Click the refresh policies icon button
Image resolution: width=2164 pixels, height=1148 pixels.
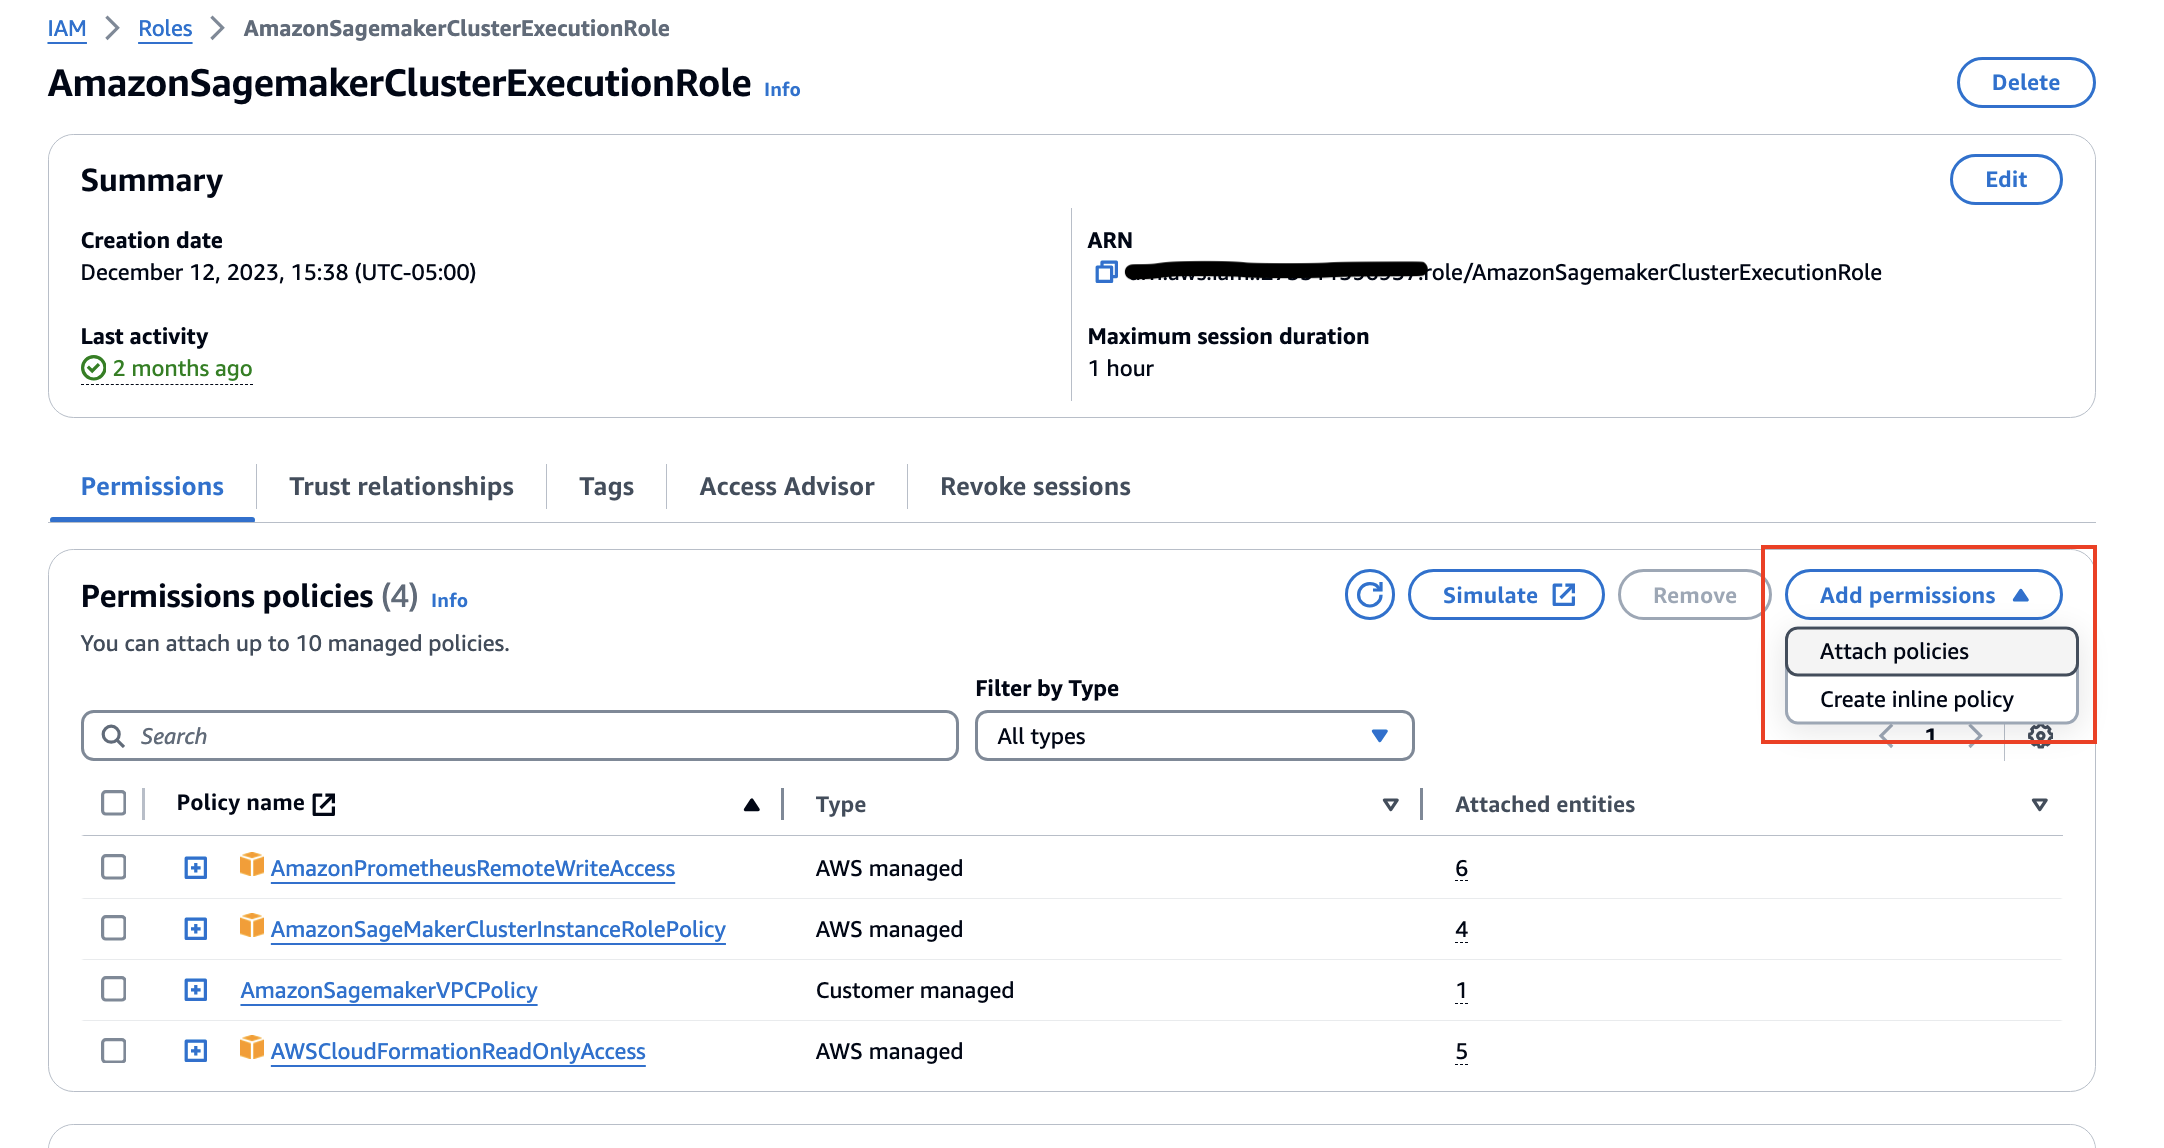1369,595
